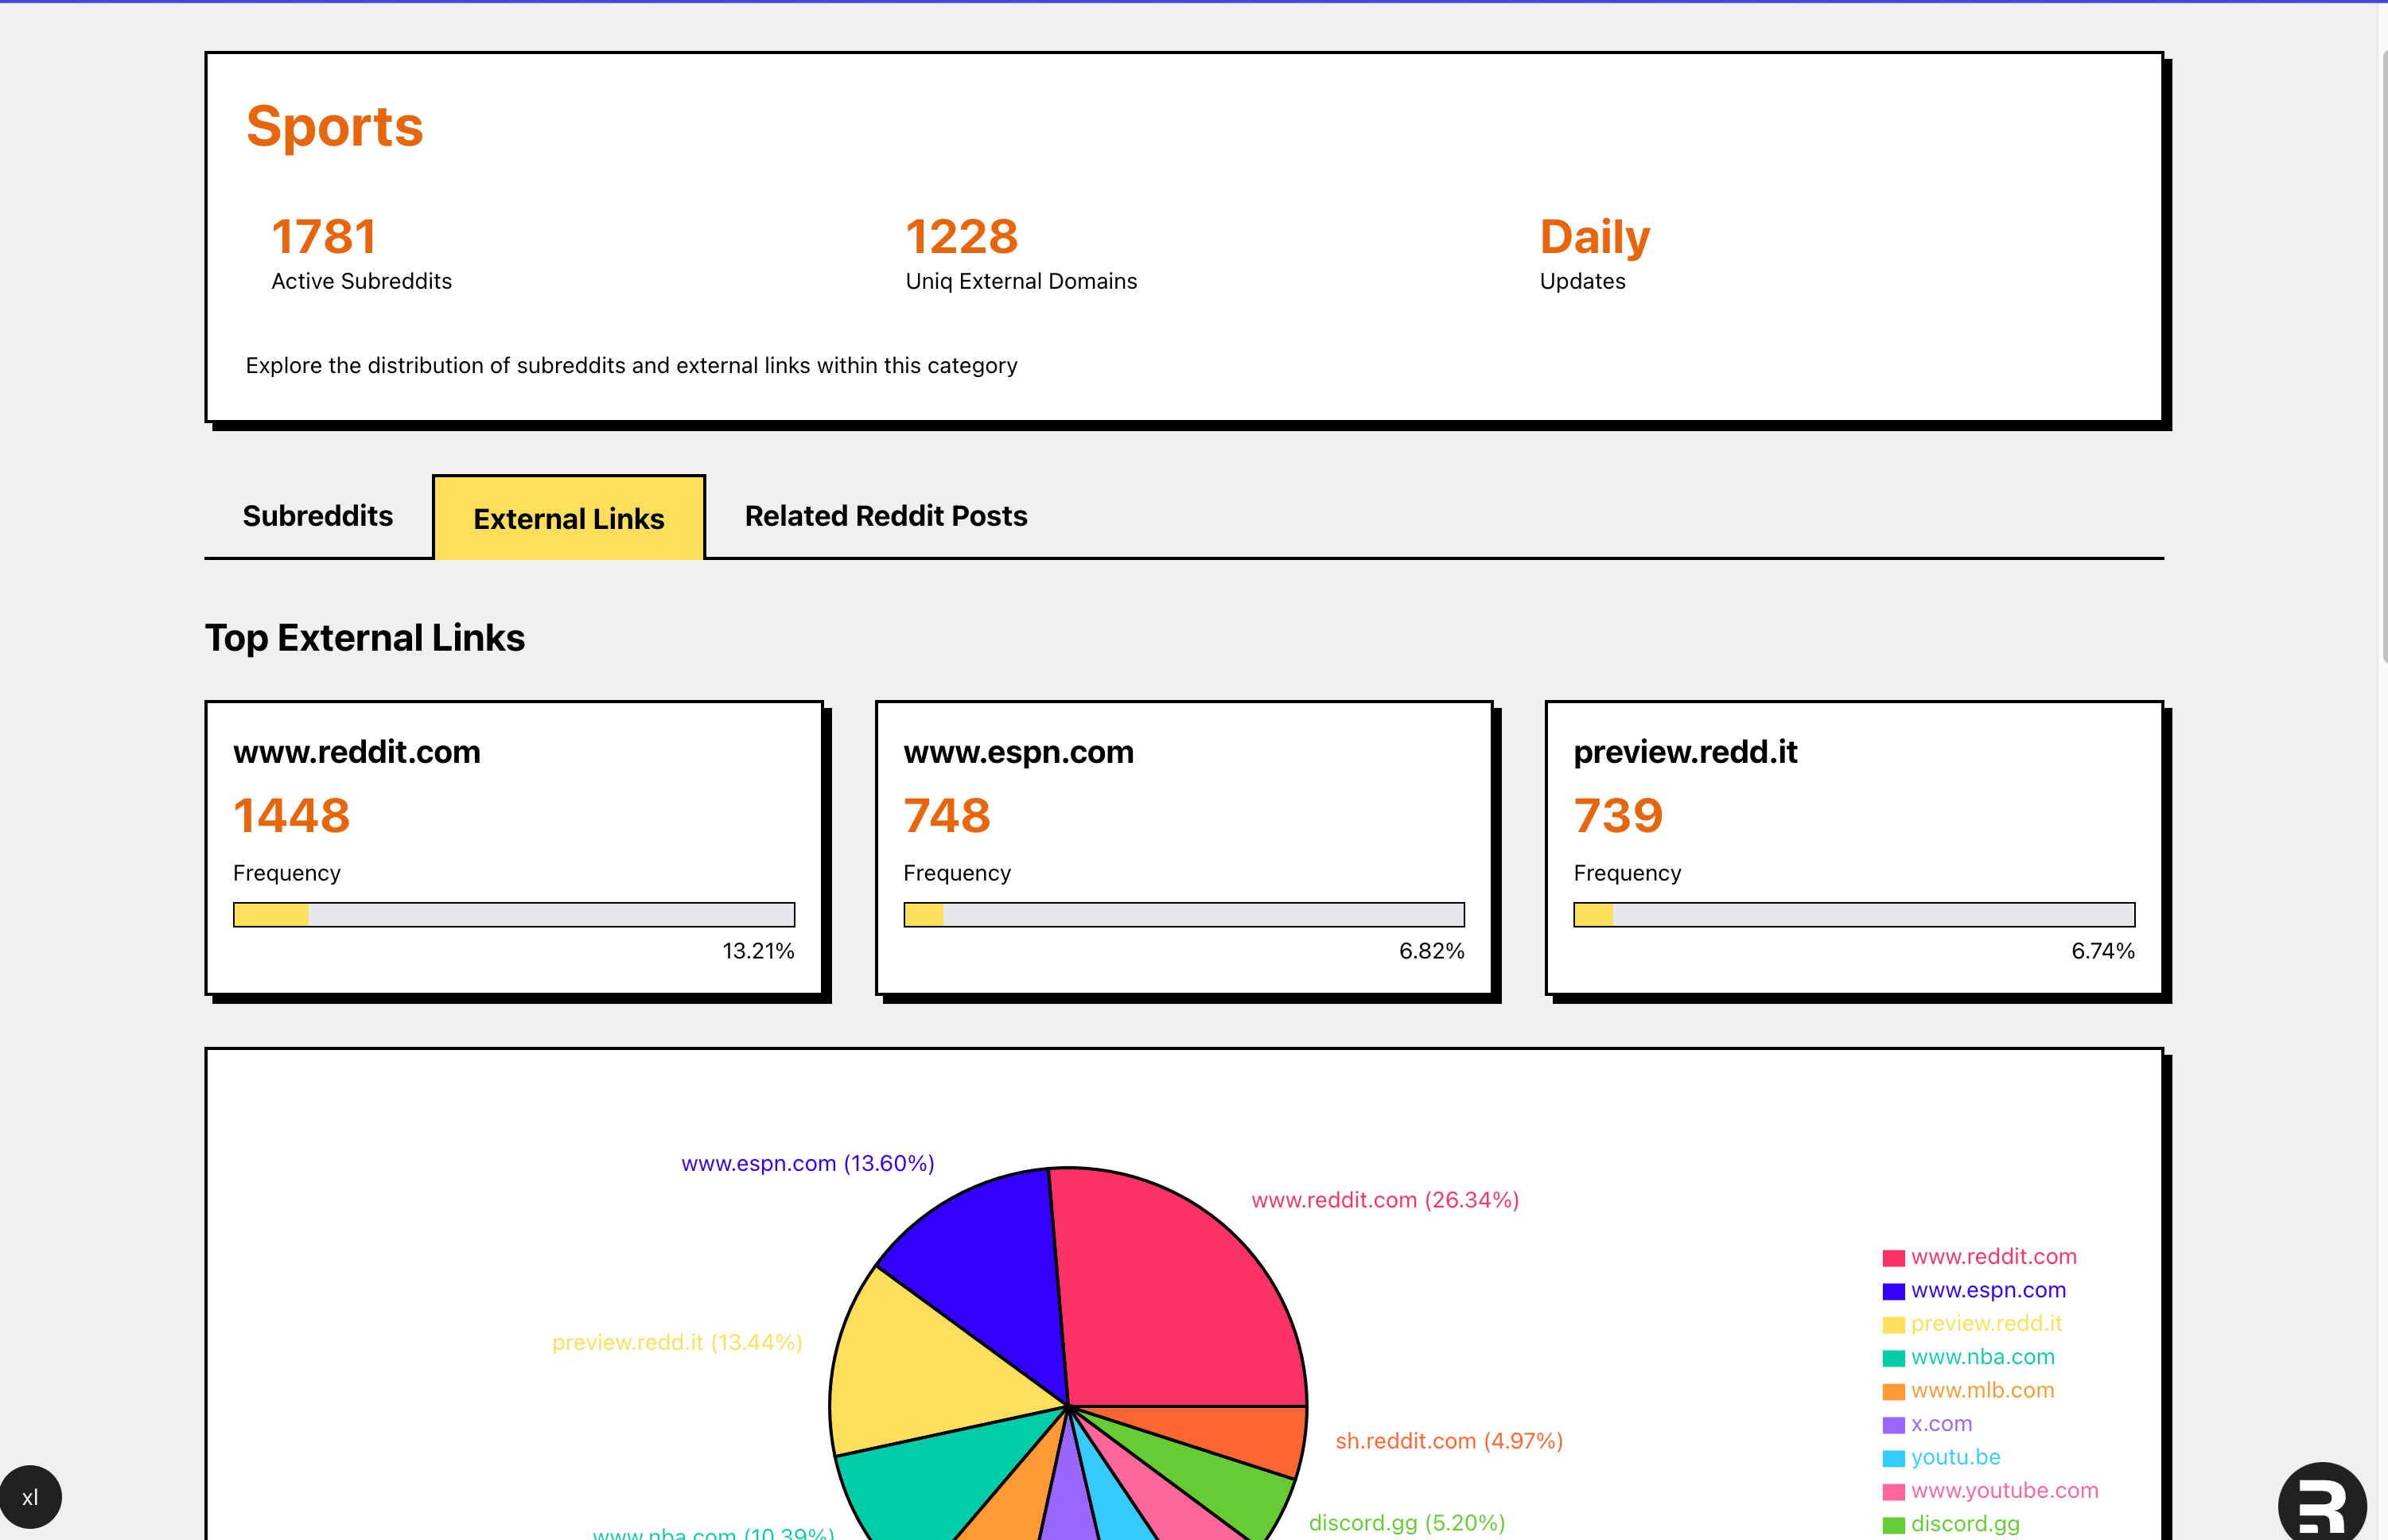Click the www.mlb.com legend swatch
The image size is (2388, 1540).
1893,1391
